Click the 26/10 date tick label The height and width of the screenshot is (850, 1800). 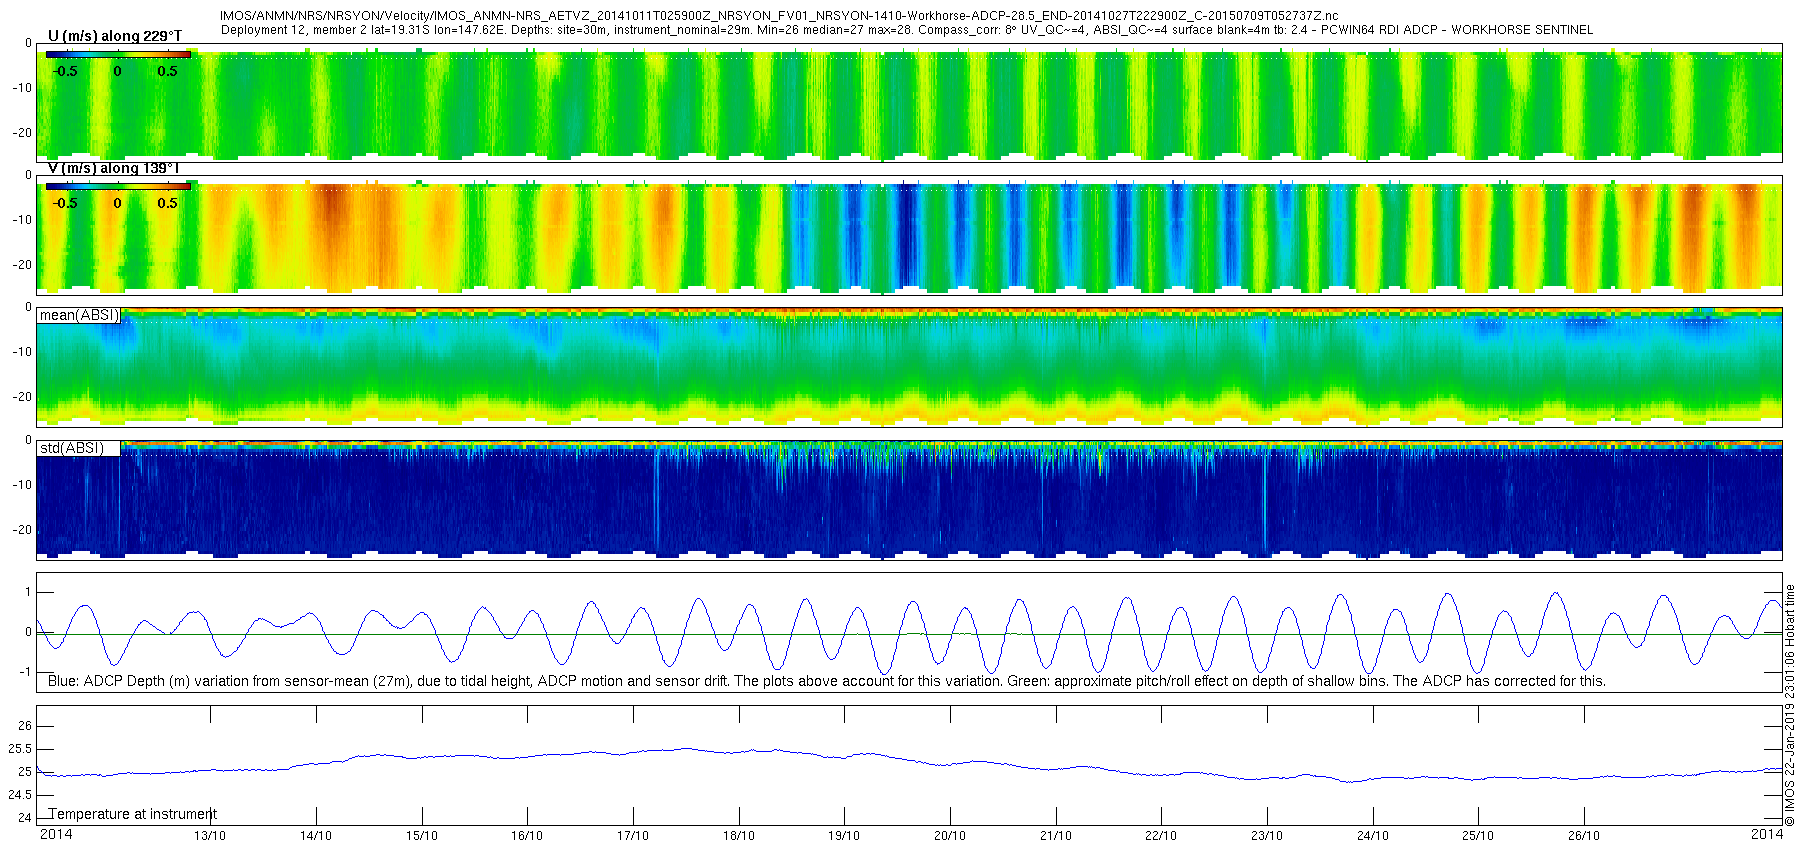pos(1584,836)
